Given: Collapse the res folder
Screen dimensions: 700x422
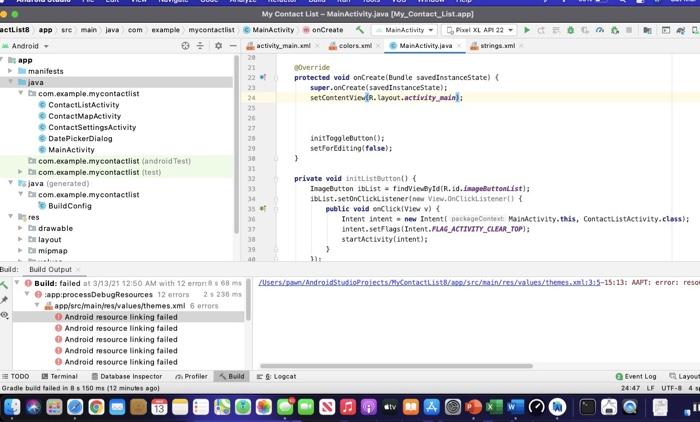Looking at the screenshot, I should [x=10, y=217].
